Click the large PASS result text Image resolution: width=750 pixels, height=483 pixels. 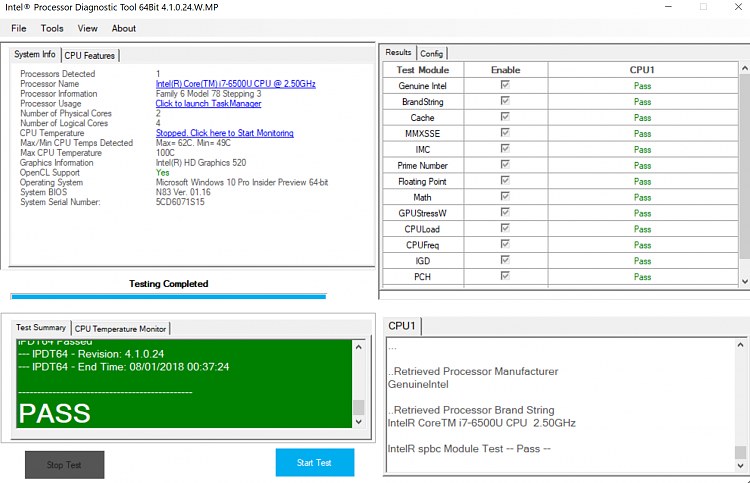point(55,414)
